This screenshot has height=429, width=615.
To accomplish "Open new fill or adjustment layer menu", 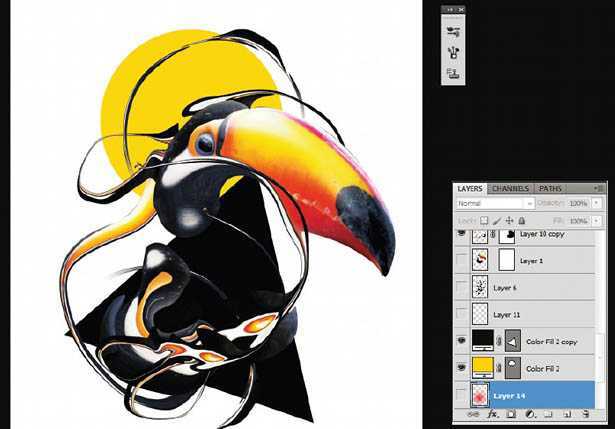I will click(530, 414).
